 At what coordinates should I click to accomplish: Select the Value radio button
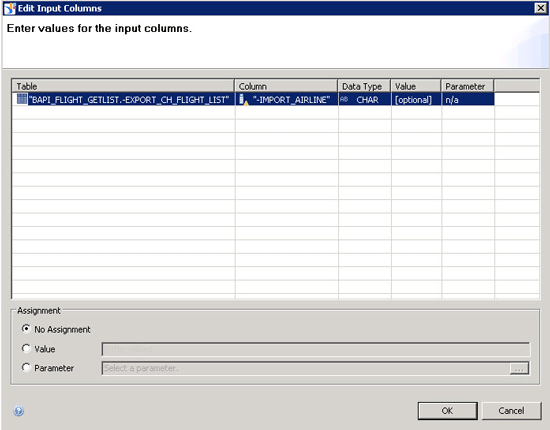pos(26,348)
